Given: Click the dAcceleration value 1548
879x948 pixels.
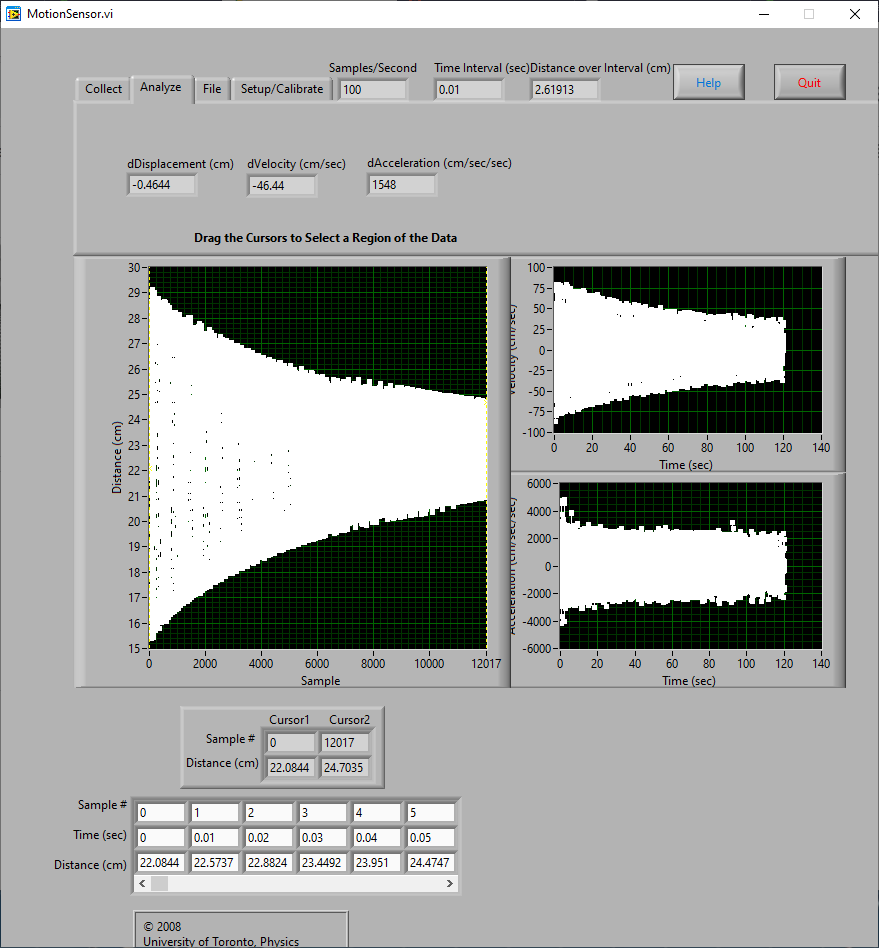Looking at the screenshot, I should (x=402, y=185).
